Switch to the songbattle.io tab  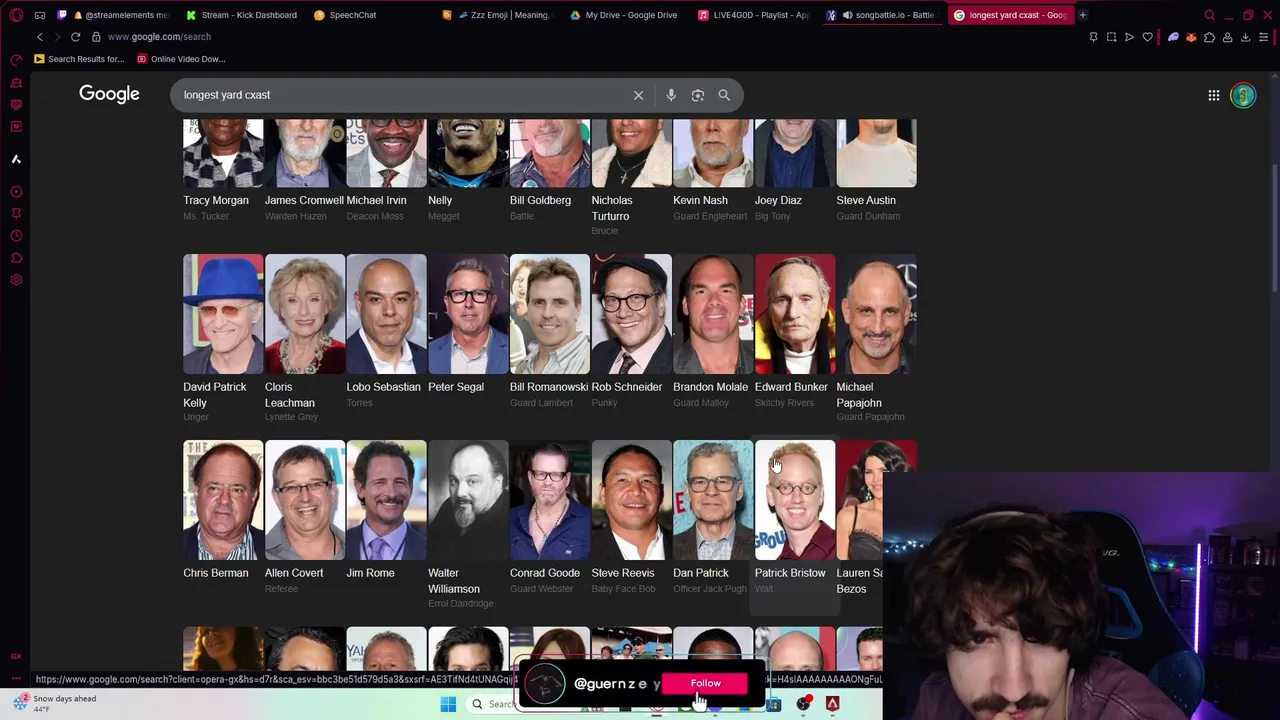[881, 15]
